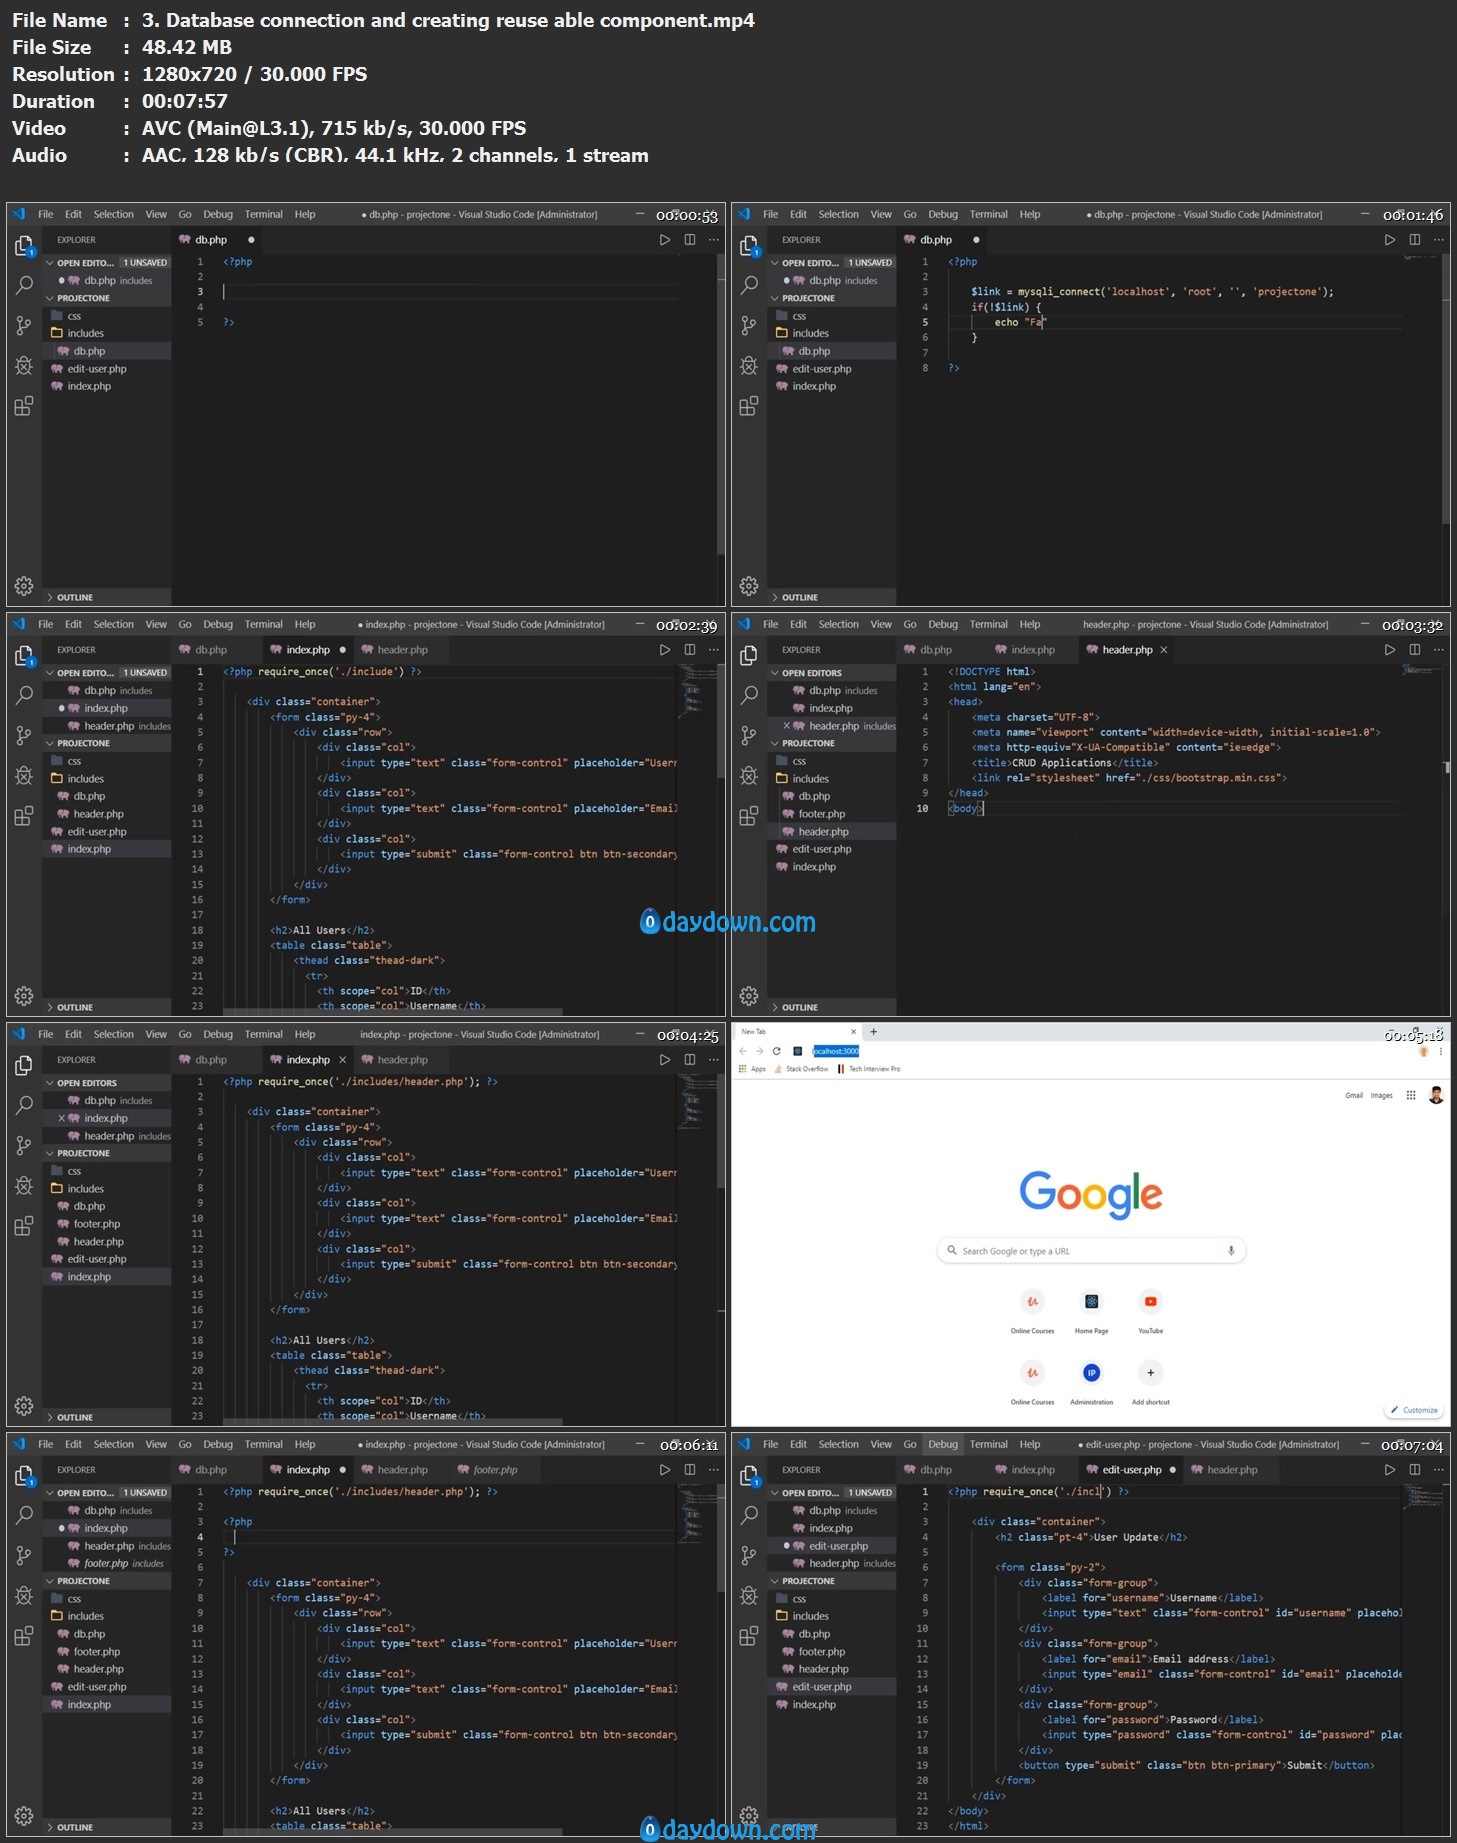Expand the OUTLINE section in the 00:00:53 frame
1457x1843 pixels.
click(74, 597)
